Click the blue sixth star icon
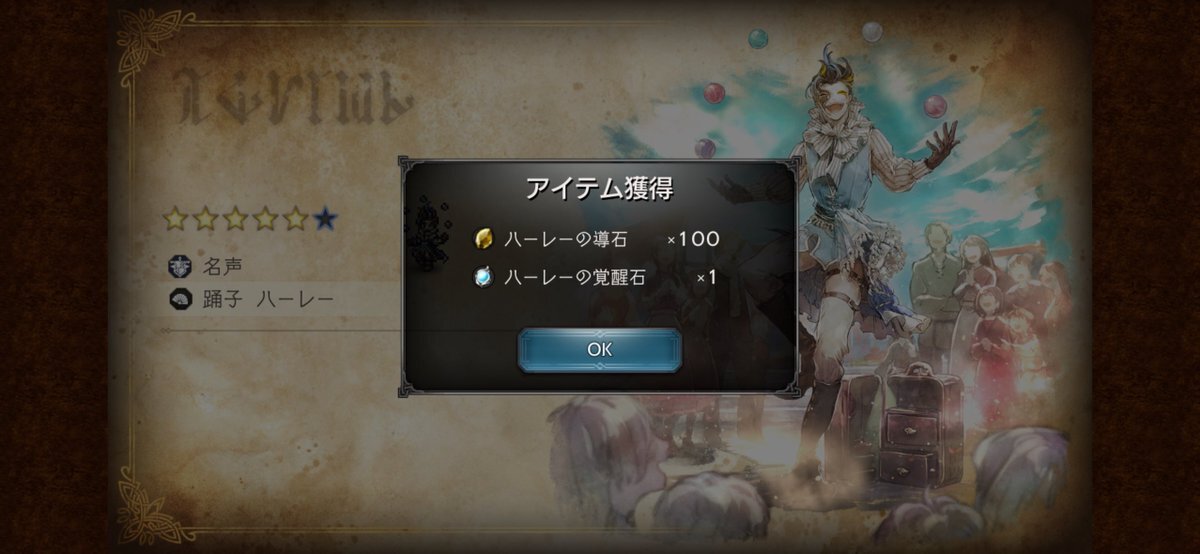The image size is (1200, 554). 325,219
